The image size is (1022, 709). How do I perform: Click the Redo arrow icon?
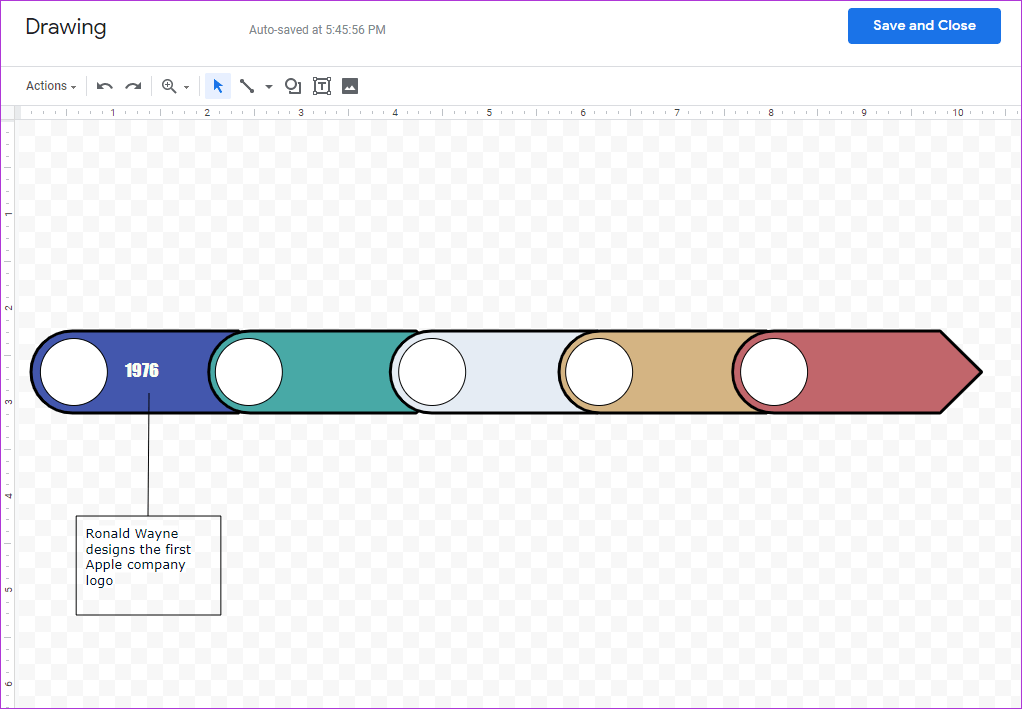pyautogui.click(x=133, y=86)
